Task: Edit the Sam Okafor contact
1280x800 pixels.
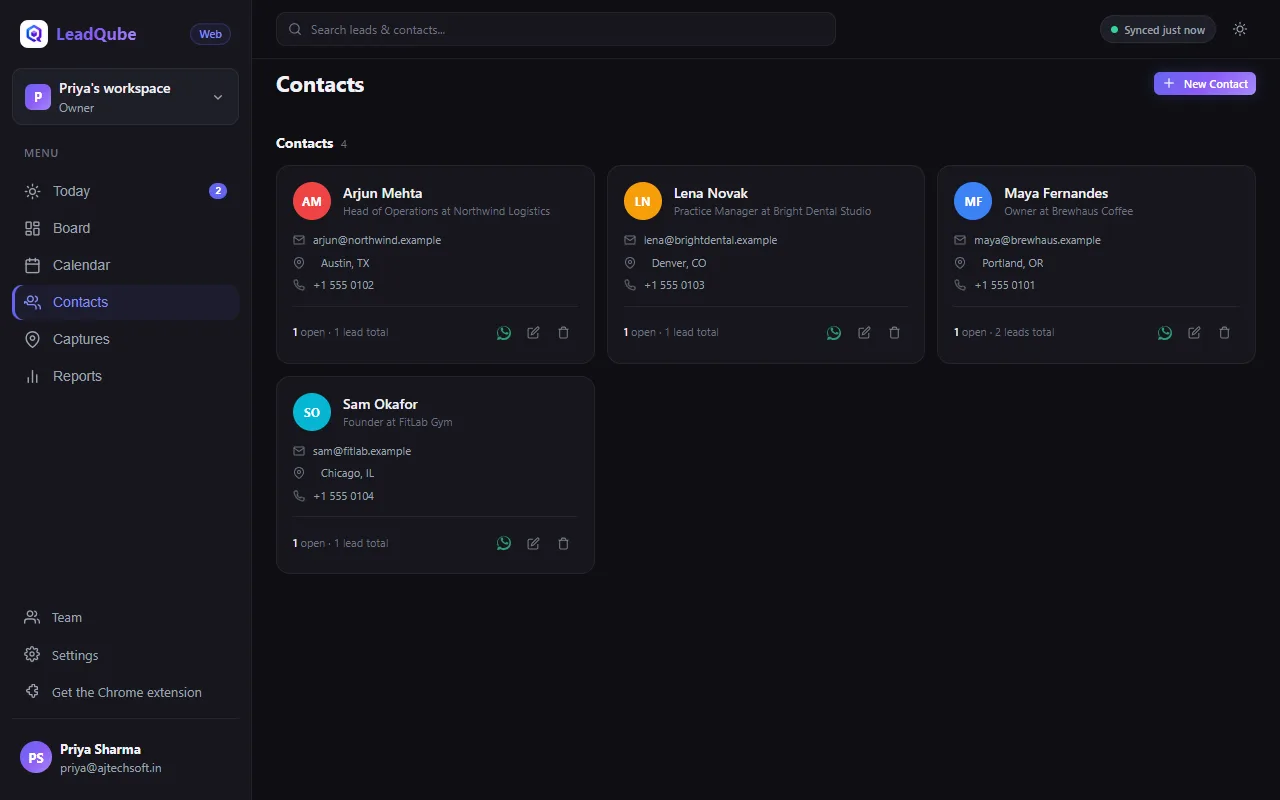Action: [x=534, y=543]
